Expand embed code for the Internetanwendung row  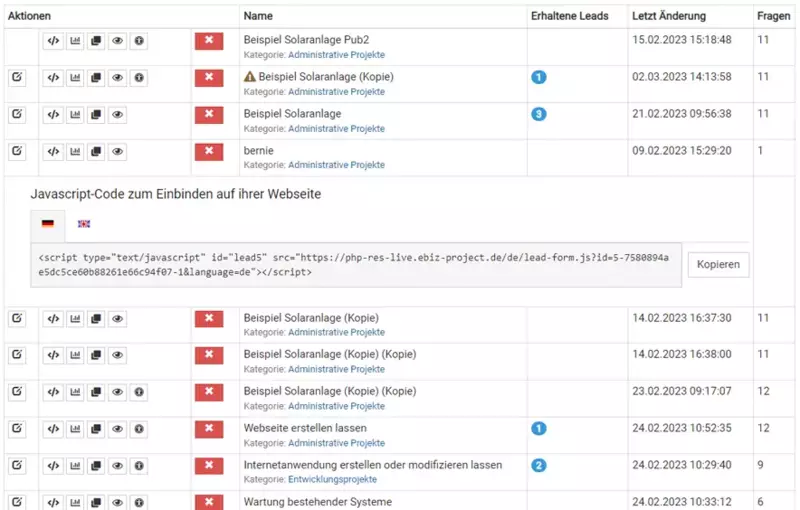coord(54,466)
